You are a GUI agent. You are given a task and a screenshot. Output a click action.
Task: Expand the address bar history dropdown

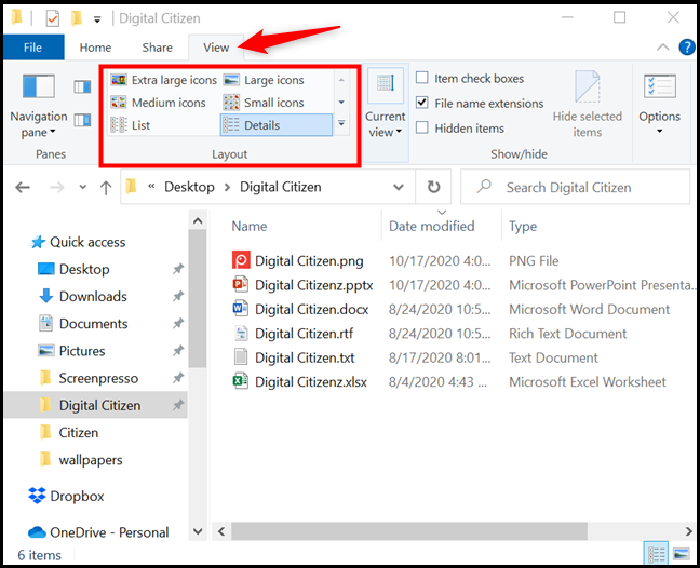click(398, 187)
